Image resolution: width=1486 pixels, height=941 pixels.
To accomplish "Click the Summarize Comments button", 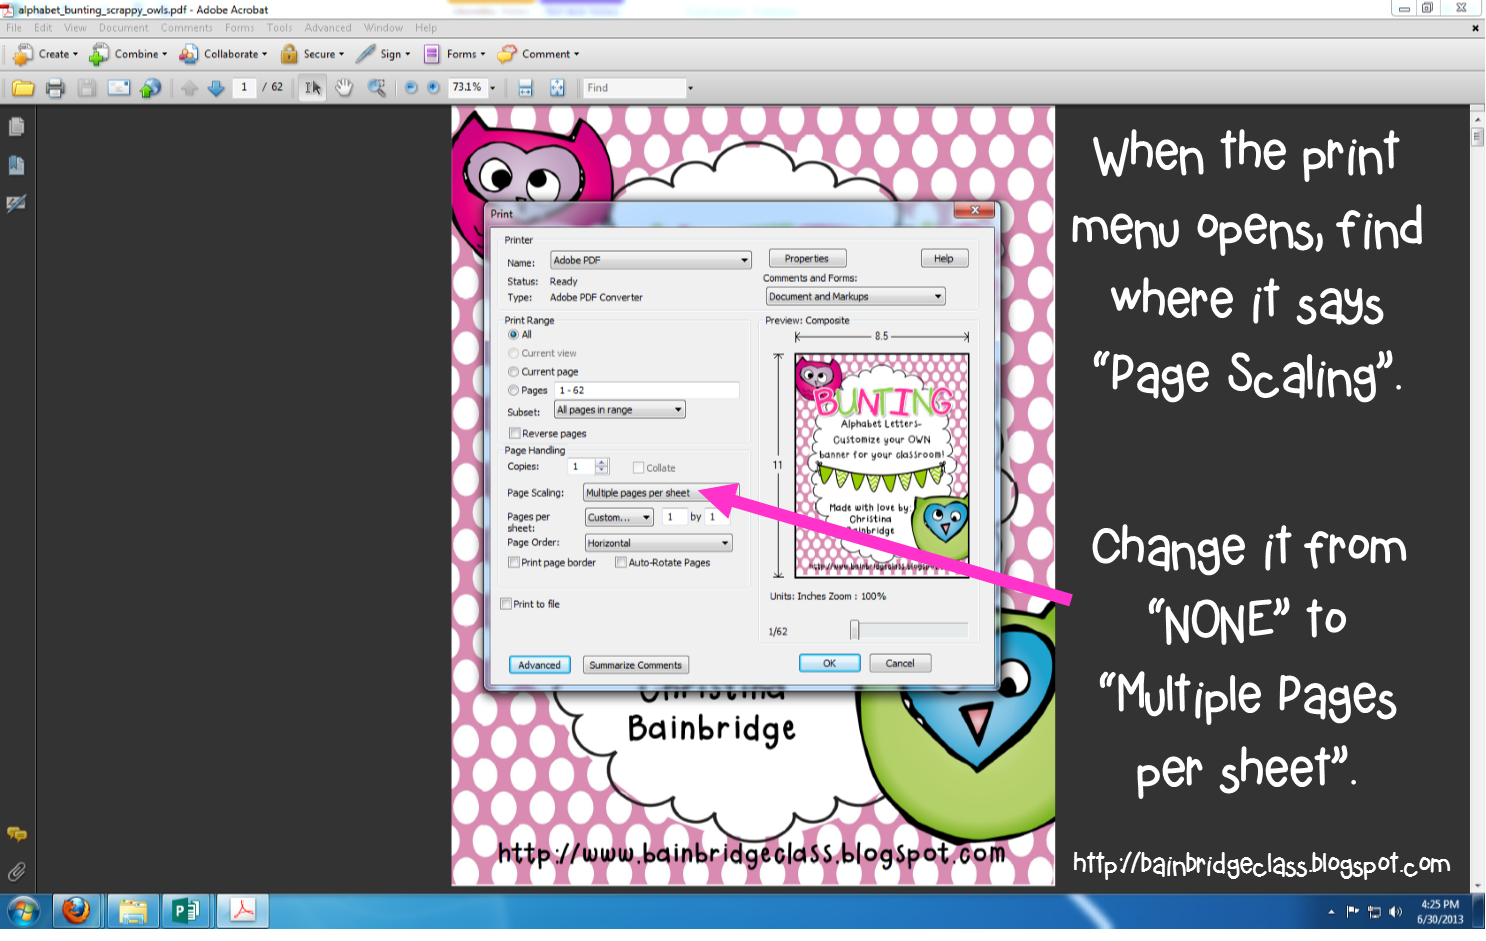I will (x=635, y=665).
